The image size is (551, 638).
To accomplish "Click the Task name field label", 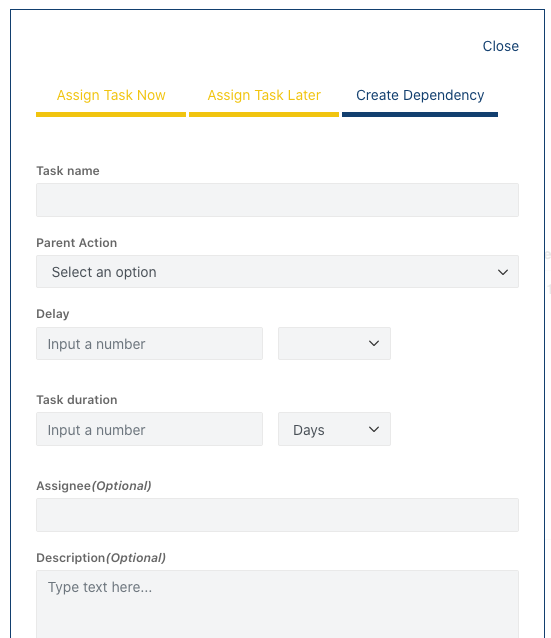I will [68, 171].
